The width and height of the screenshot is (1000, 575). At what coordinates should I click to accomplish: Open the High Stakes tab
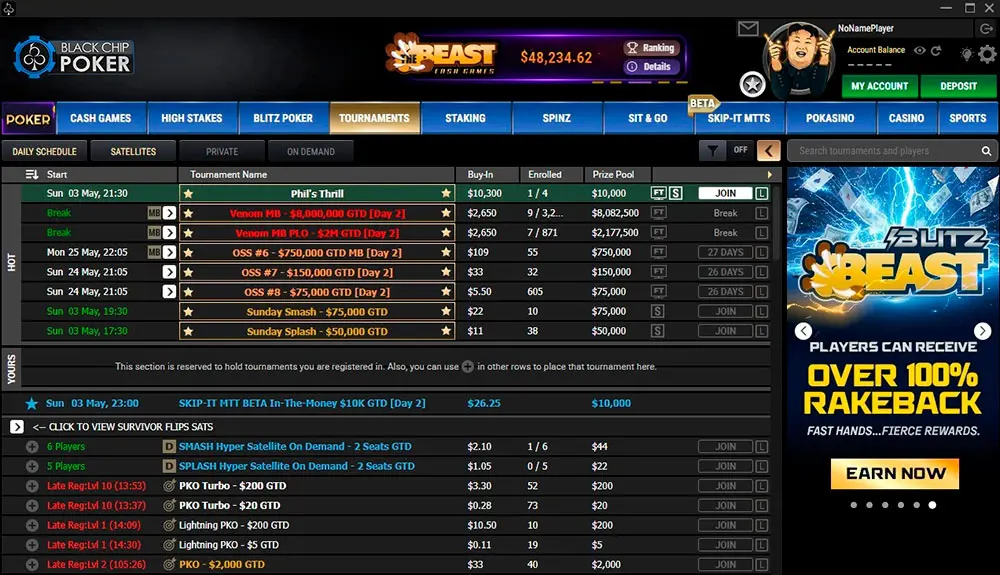click(192, 118)
